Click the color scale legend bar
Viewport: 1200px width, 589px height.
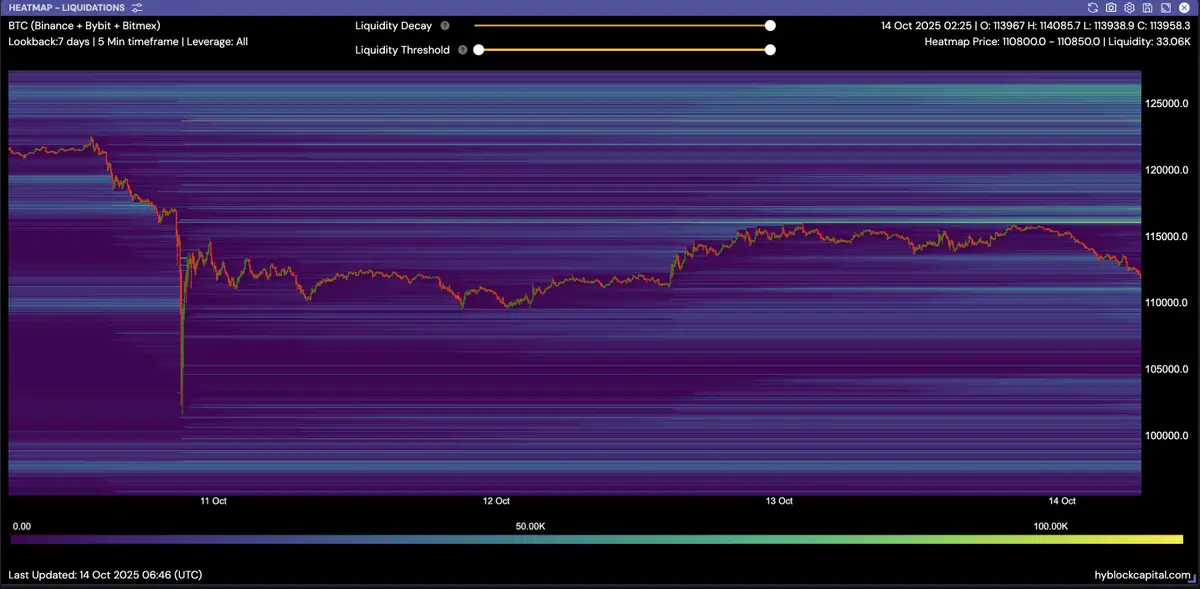pyautogui.click(x=596, y=539)
